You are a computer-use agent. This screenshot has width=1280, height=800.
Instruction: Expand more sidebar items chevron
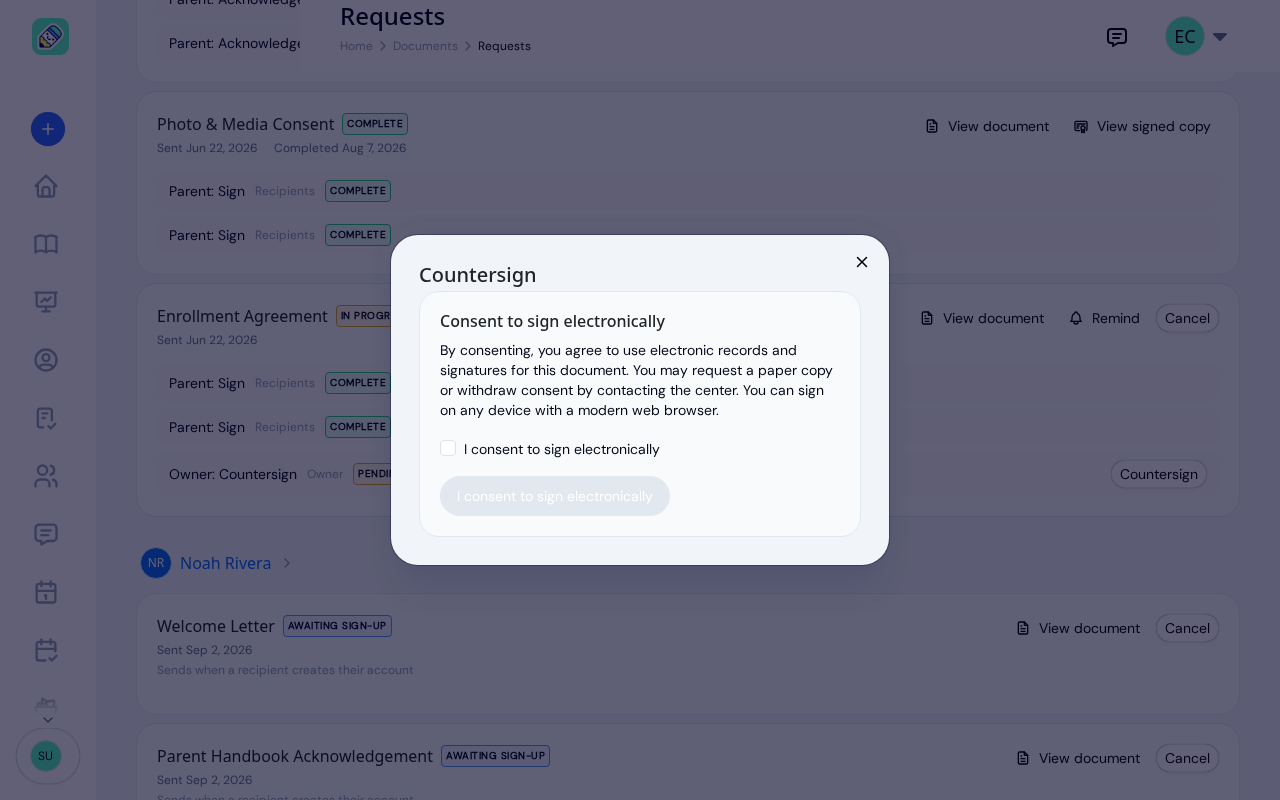tap(47, 719)
